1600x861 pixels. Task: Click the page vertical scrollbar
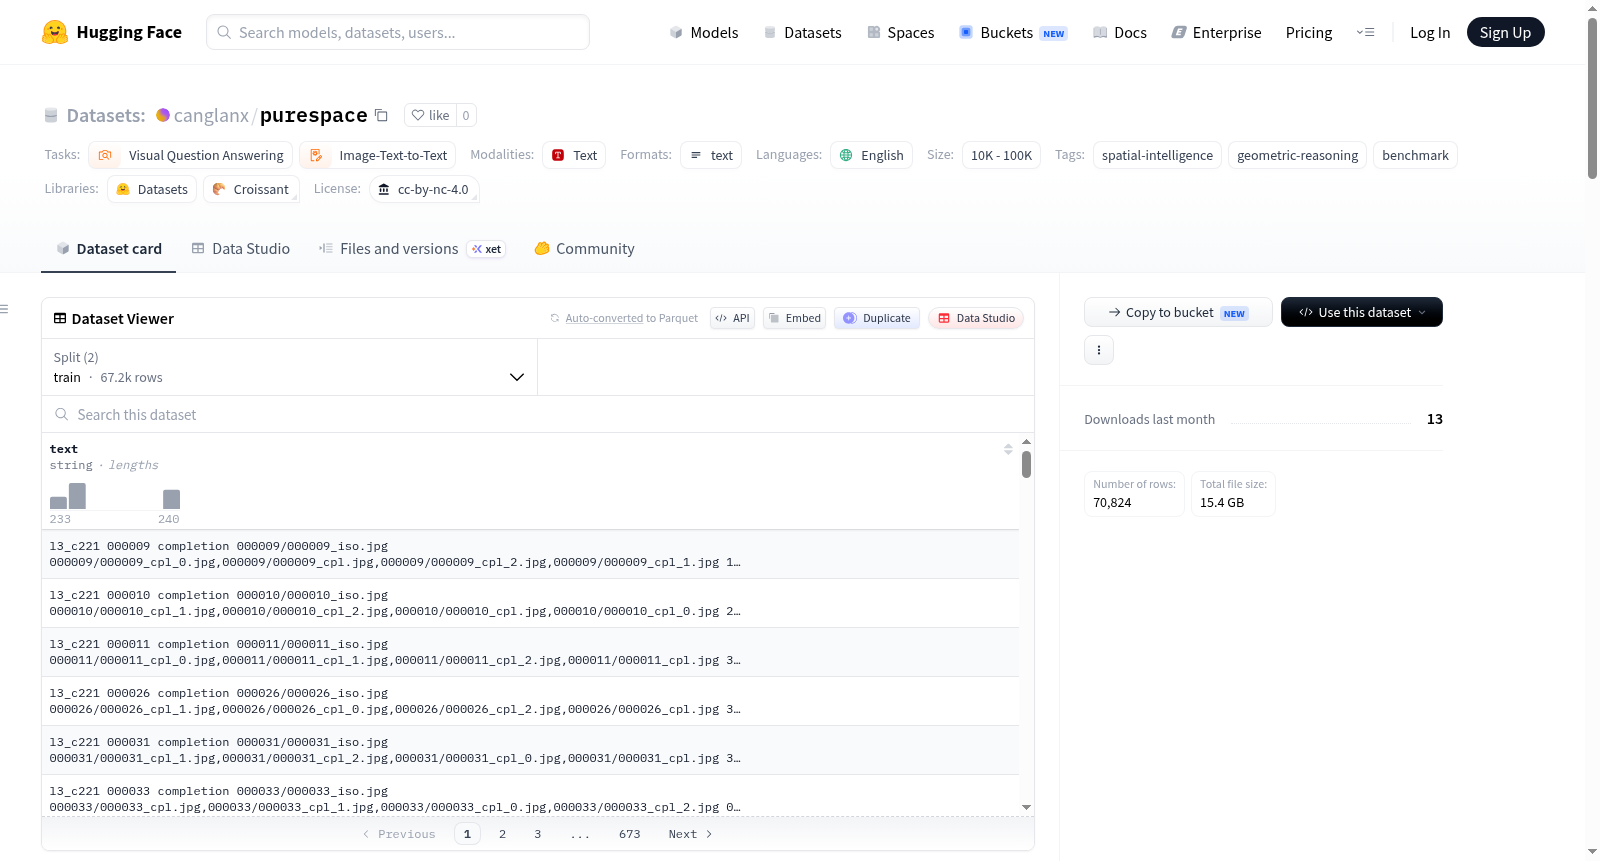pyautogui.click(x=1592, y=100)
